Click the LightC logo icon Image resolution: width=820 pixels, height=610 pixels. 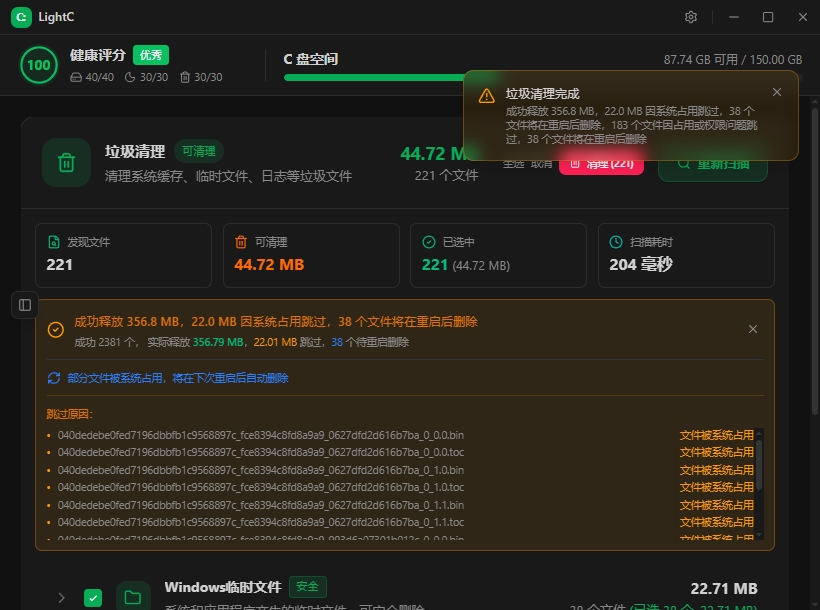click(x=21, y=17)
